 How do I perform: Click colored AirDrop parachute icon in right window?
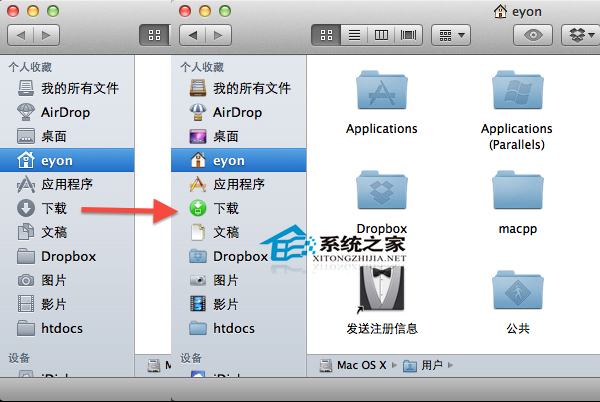pos(198,112)
